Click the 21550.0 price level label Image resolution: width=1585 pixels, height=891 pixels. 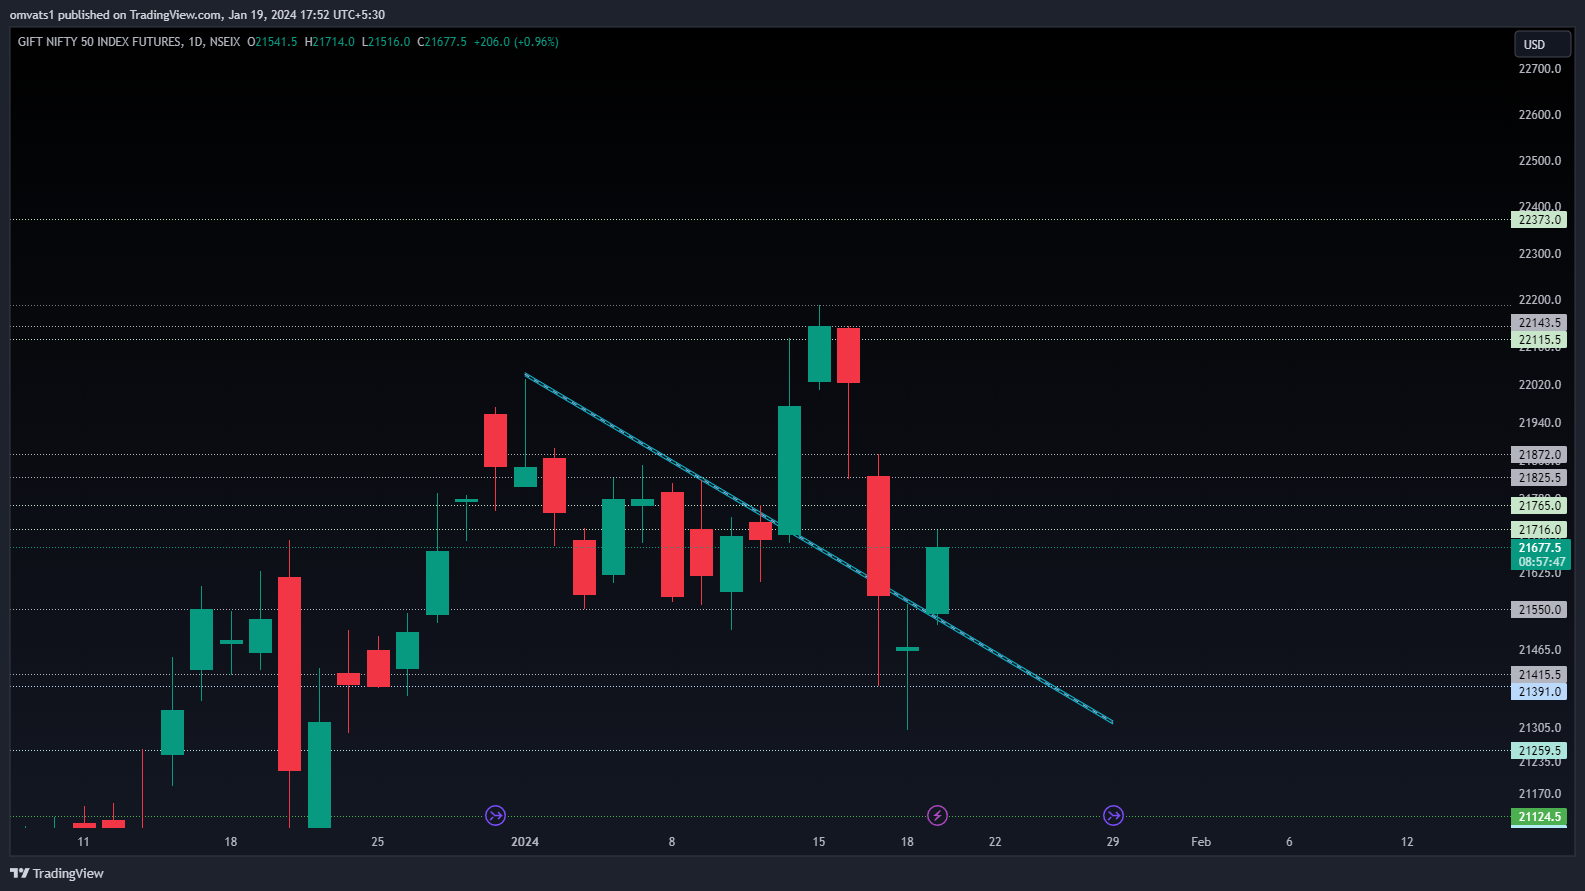(1539, 610)
